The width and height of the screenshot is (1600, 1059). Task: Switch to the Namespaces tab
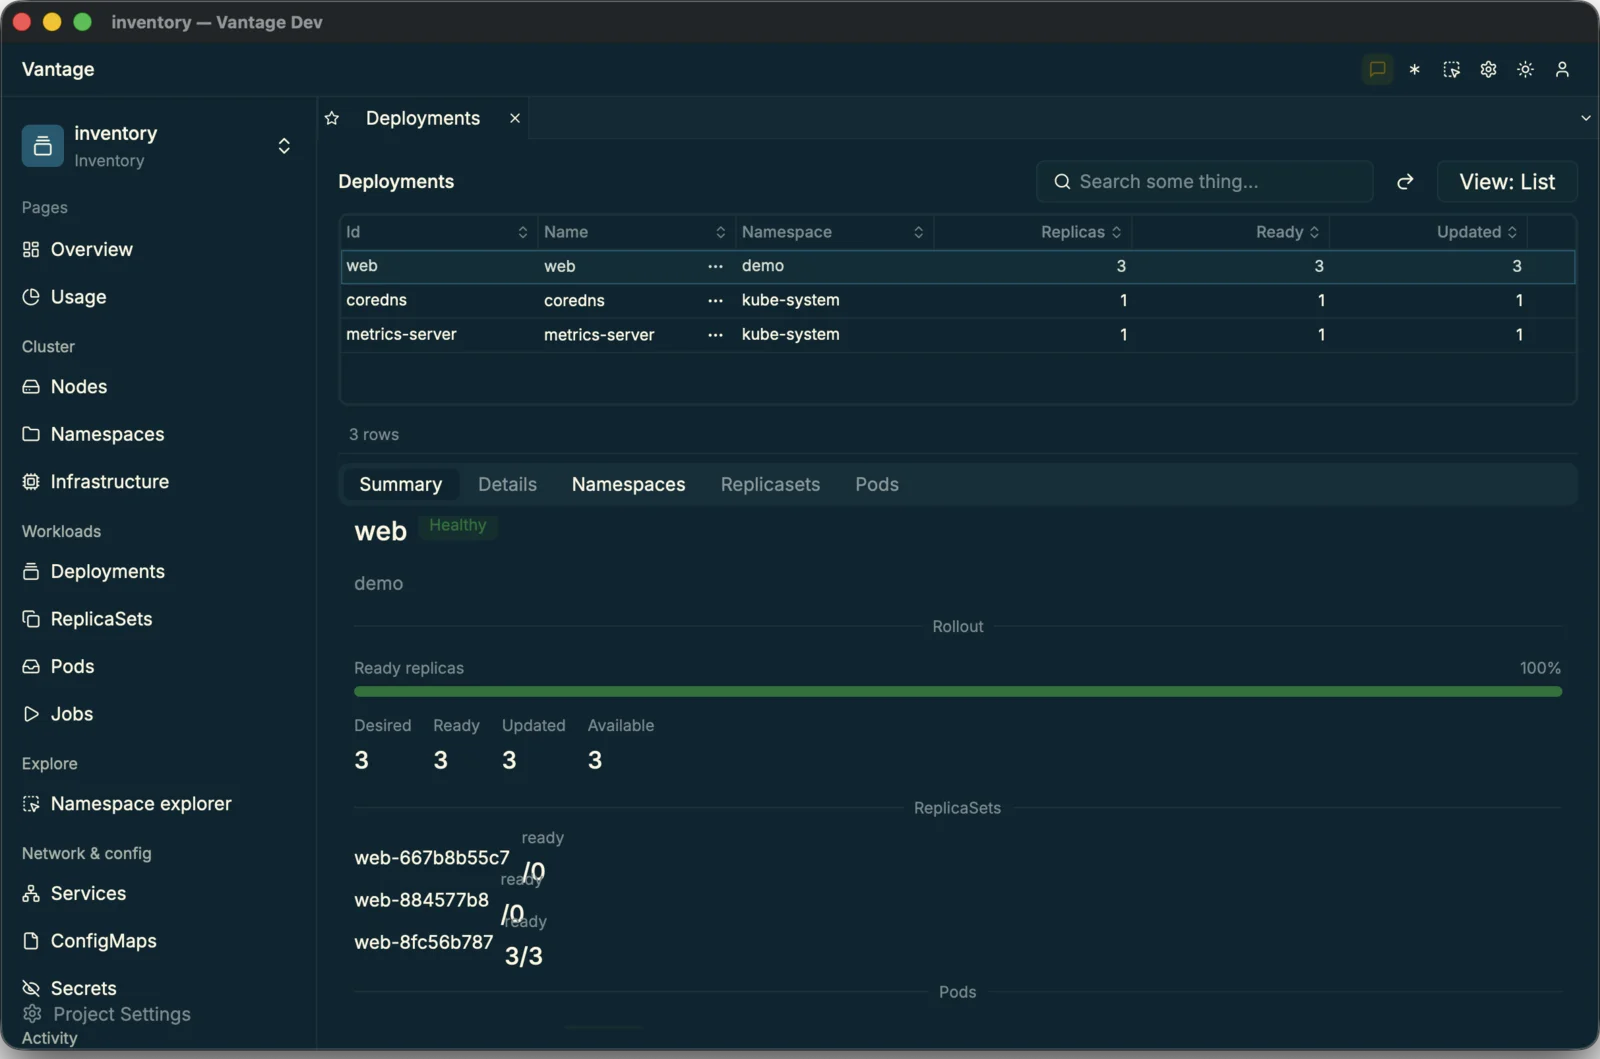click(628, 484)
